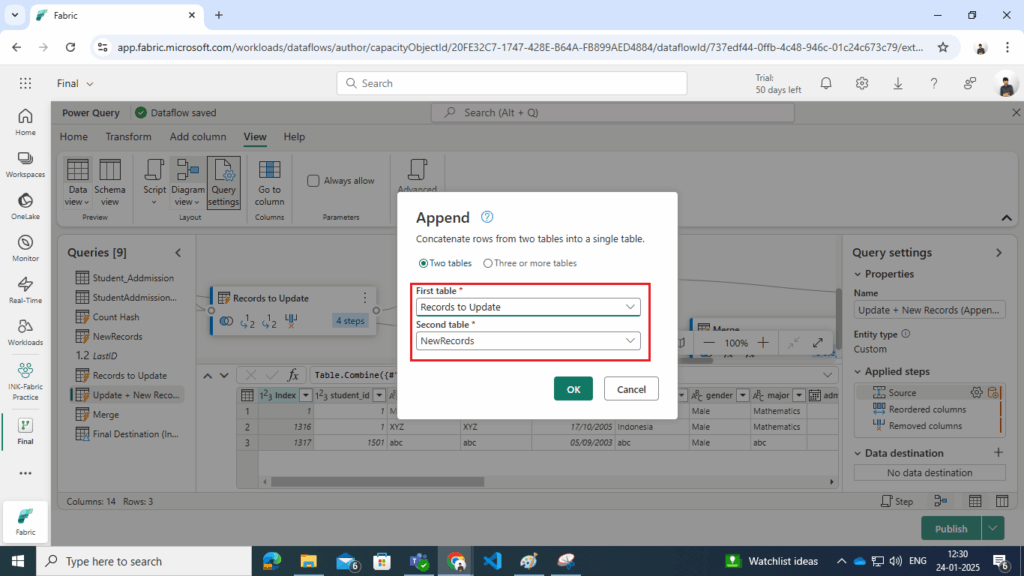Select the View ribbon tab
Viewport: 1024px width, 576px height.
point(255,136)
